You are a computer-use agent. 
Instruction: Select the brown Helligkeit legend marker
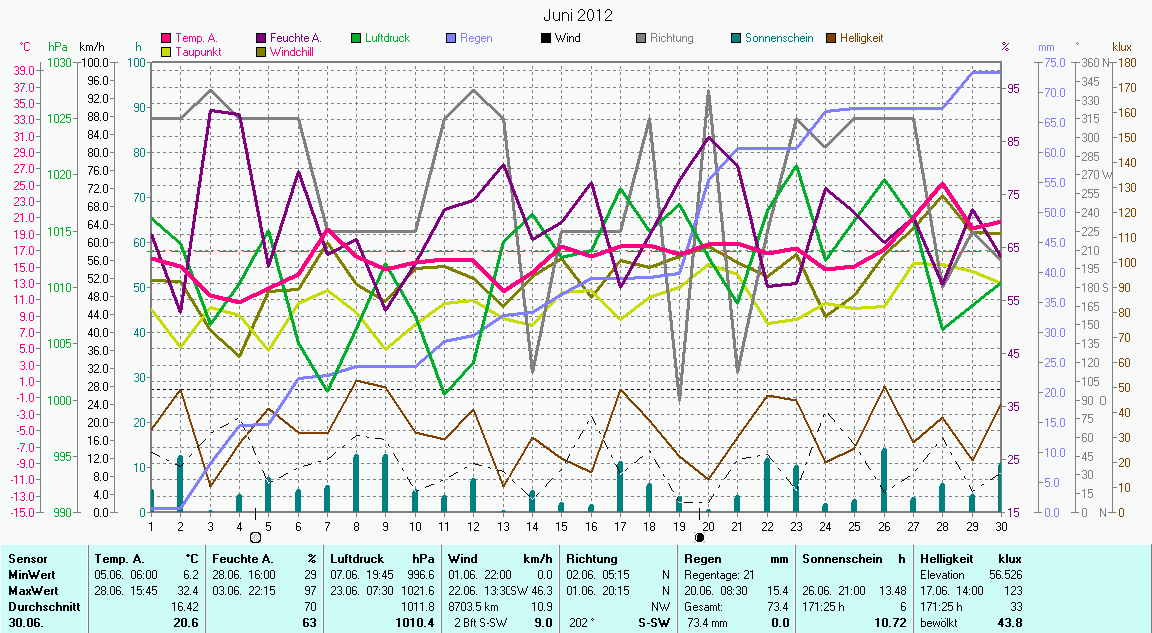coord(831,38)
